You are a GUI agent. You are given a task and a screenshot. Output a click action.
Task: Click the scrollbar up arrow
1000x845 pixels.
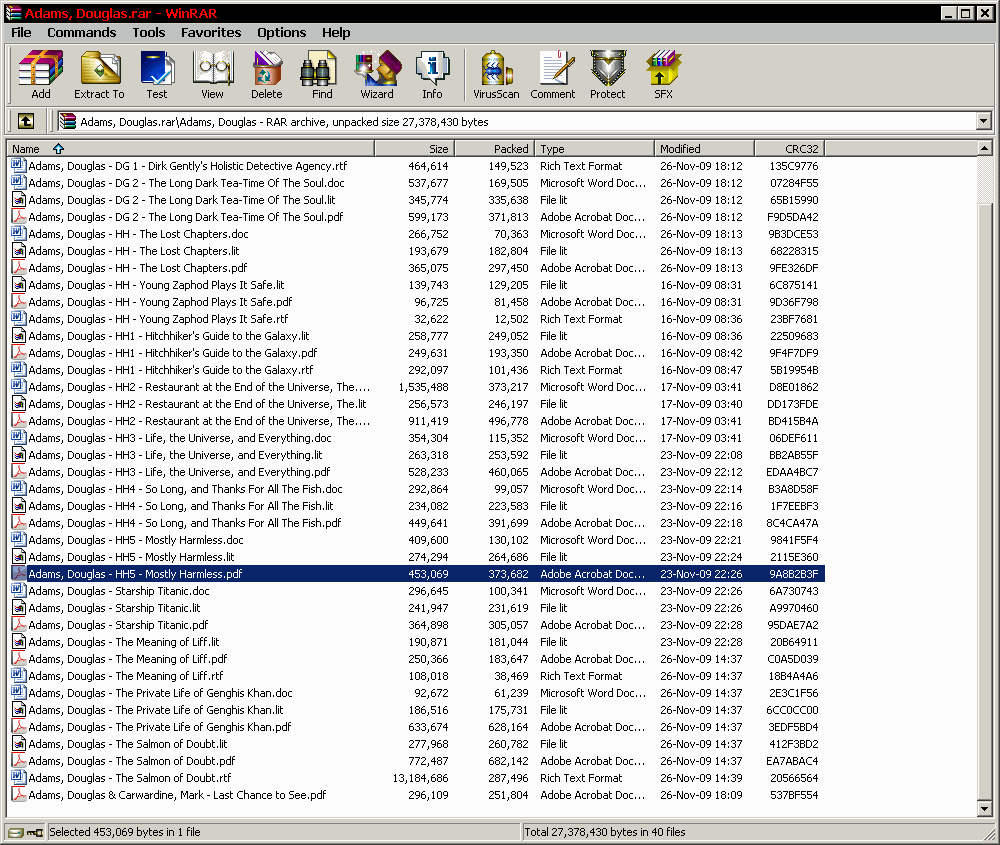[x=984, y=149]
